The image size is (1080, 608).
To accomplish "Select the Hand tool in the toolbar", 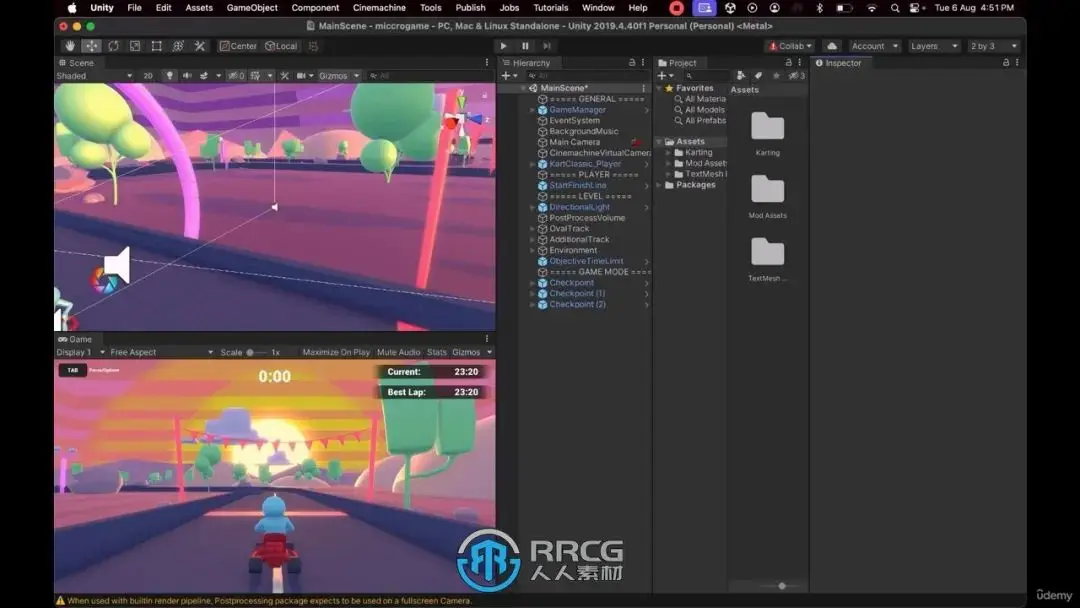I will click(x=70, y=46).
